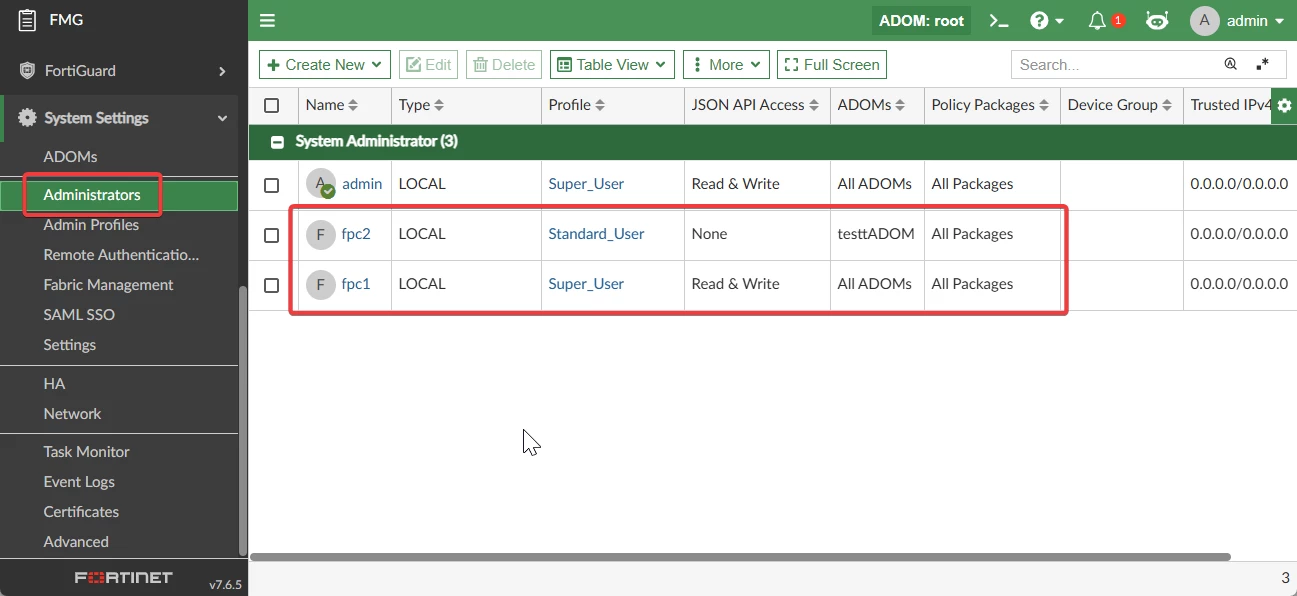Click the horizontal table scrollbar
The width and height of the screenshot is (1297, 596).
740,557
